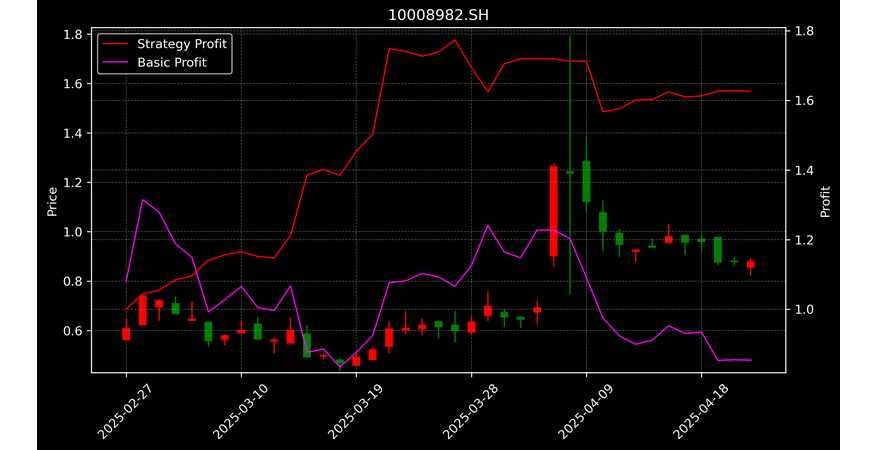Click the right axis label Profit
878x450 pixels.
[825, 201]
